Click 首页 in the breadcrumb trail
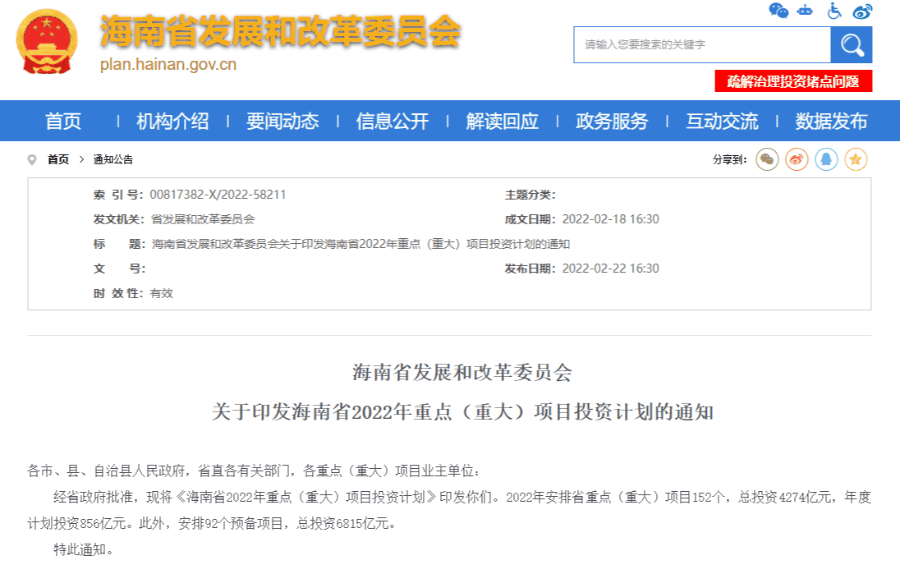 [58, 160]
